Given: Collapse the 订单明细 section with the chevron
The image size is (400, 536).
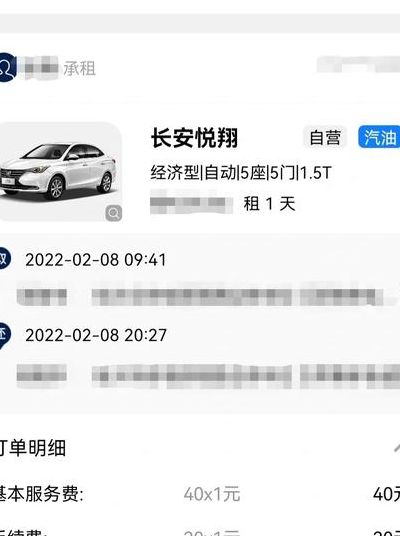Looking at the screenshot, I should 397,447.
